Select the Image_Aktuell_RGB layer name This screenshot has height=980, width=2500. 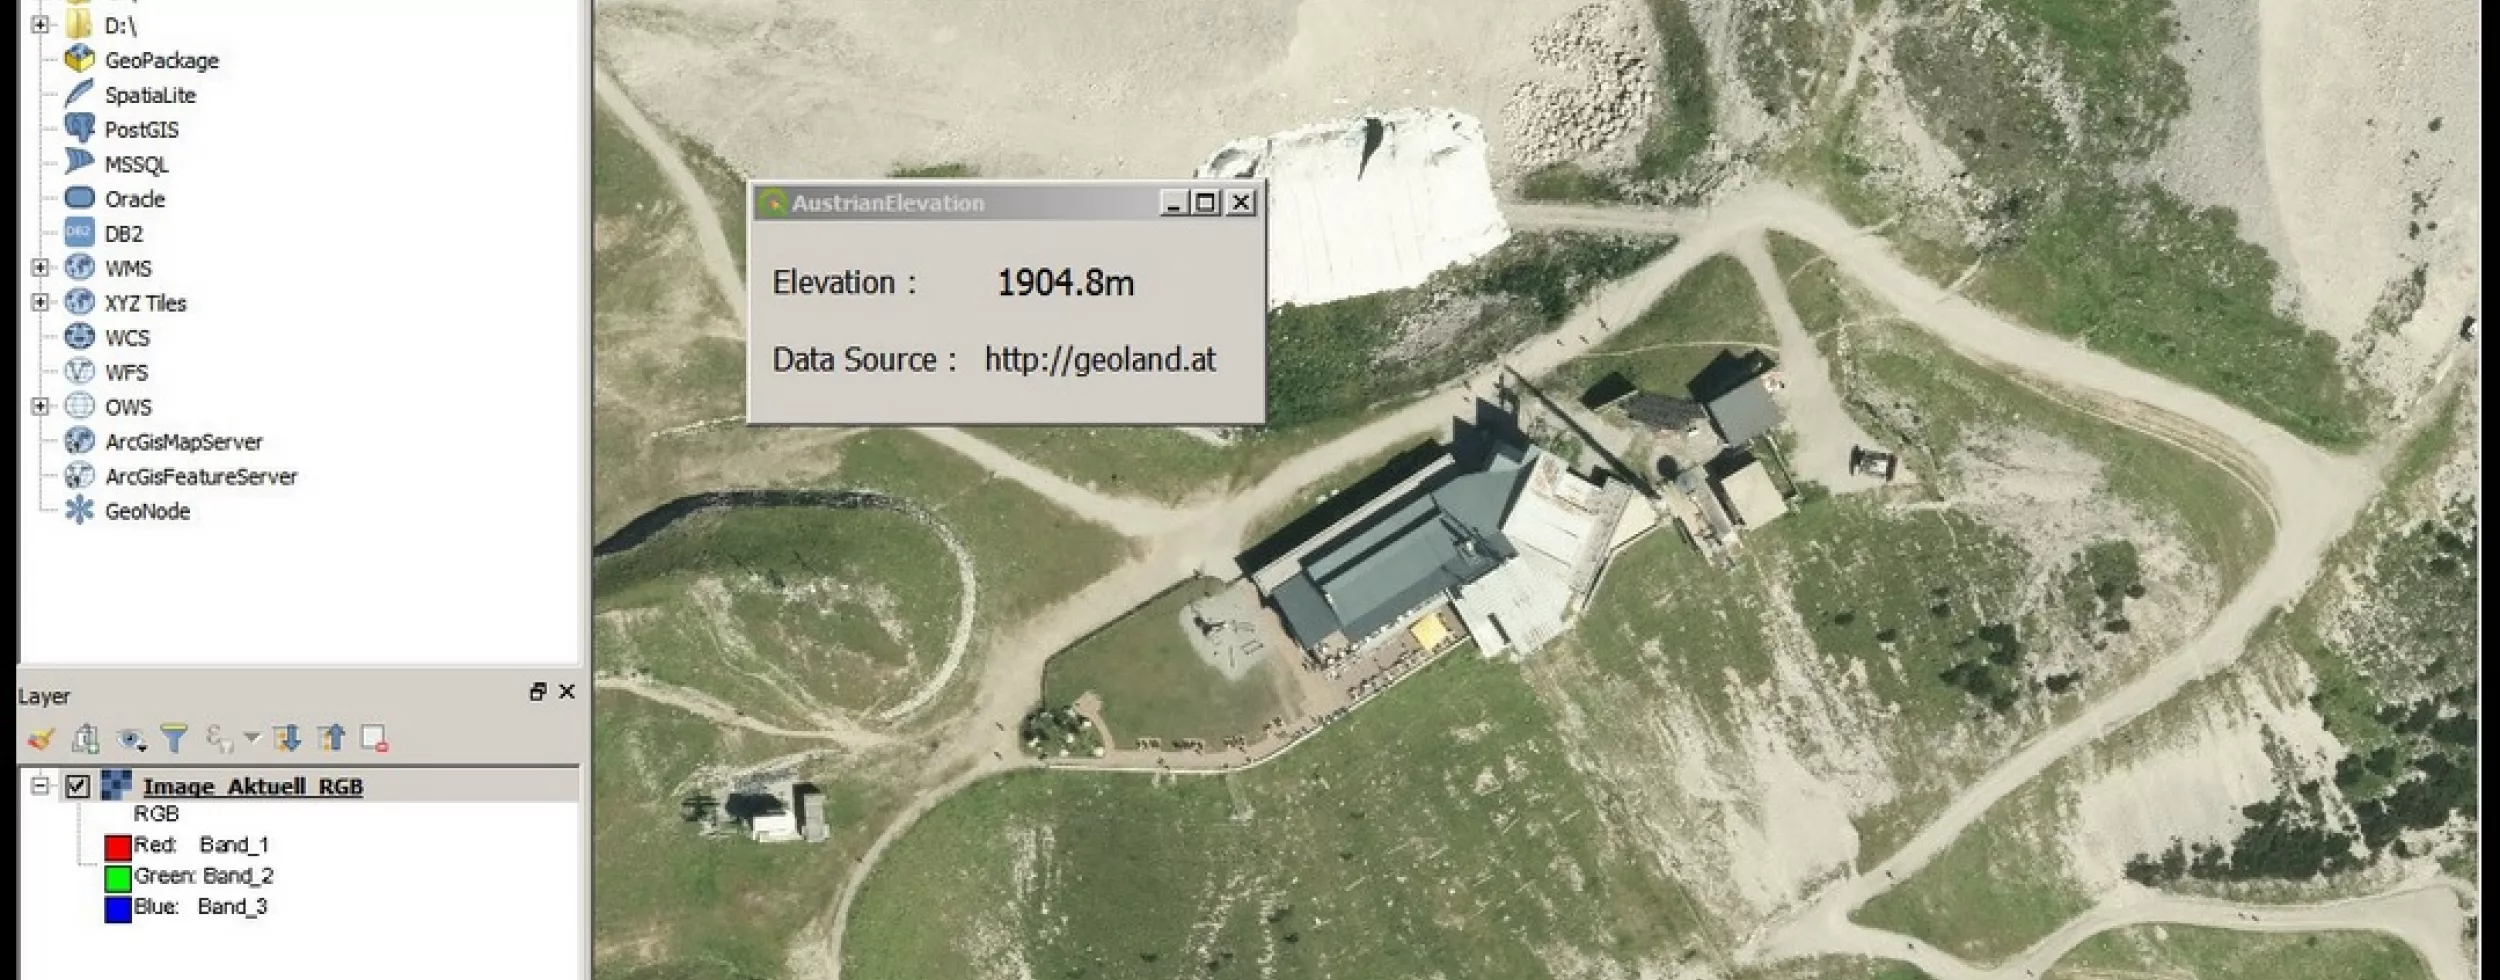click(252, 786)
